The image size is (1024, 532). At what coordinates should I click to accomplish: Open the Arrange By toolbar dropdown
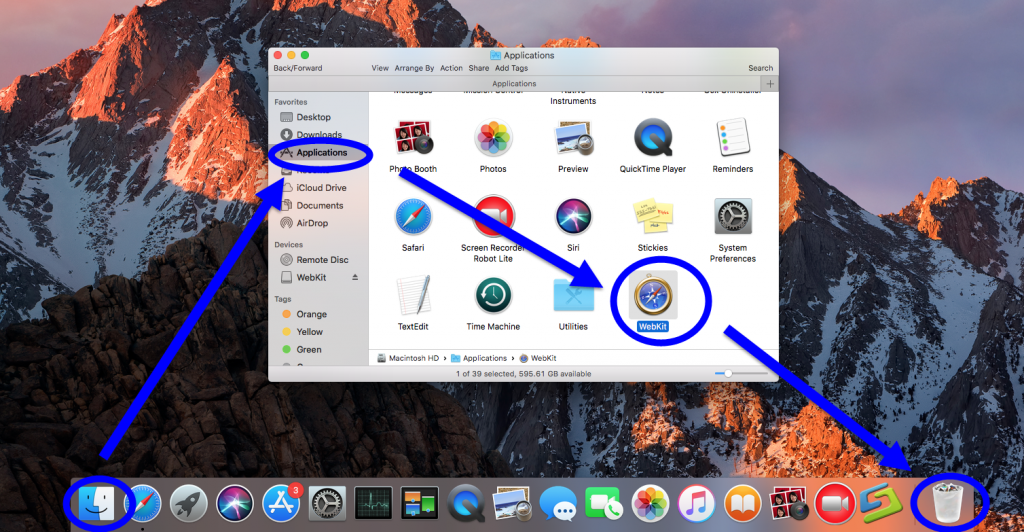point(415,68)
